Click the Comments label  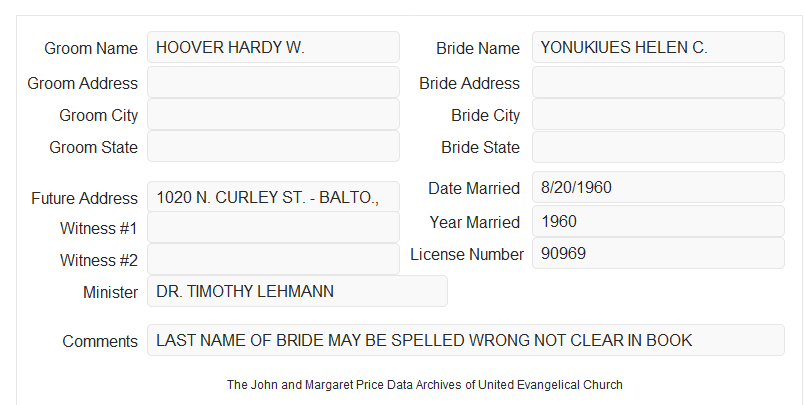tap(100, 341)
